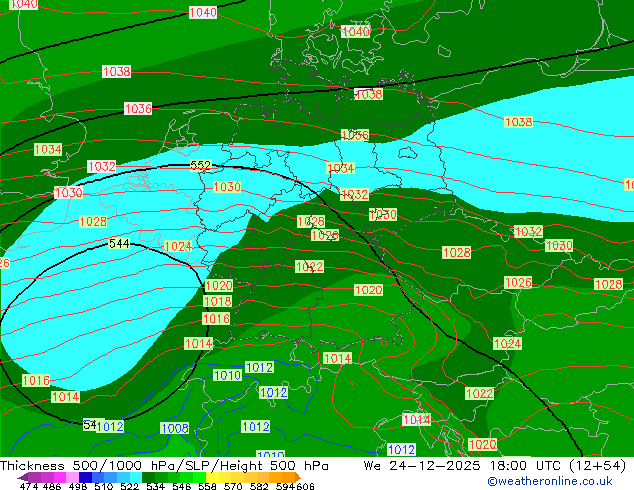Click the 1036 label with white background
The image size is (634, 490).
pos(138,108)
